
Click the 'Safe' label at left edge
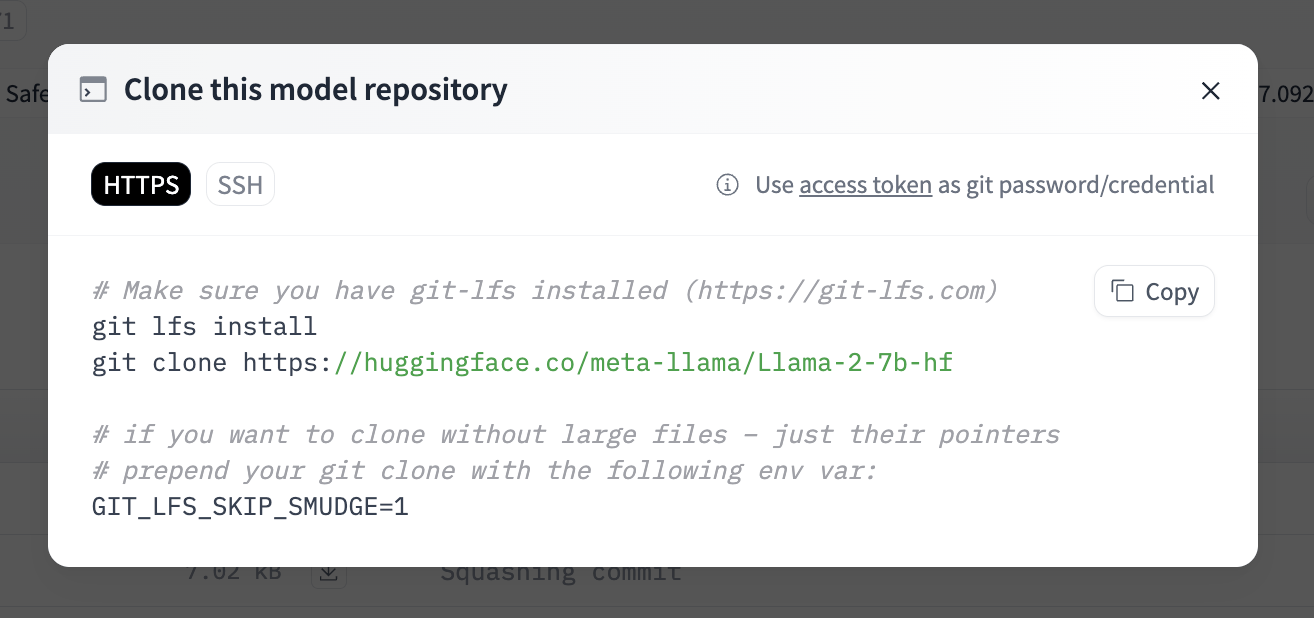click(26, 94)
